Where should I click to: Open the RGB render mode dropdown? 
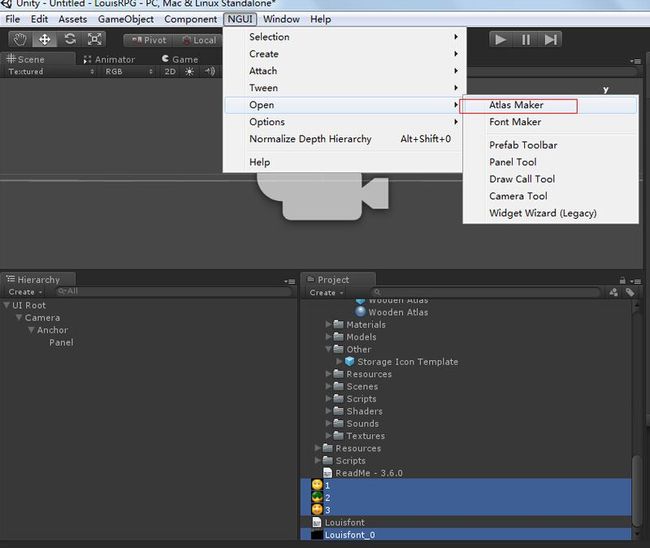pos(128,72)
